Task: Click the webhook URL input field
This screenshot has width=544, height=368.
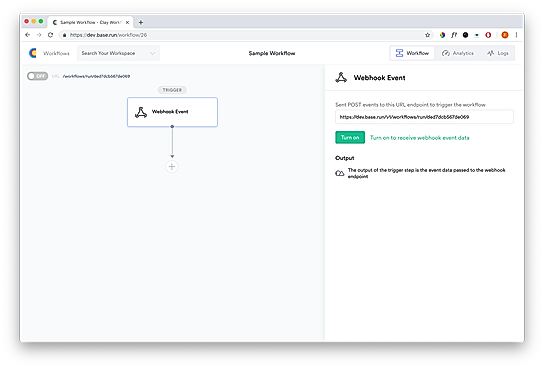Action: tap(424, 117)
